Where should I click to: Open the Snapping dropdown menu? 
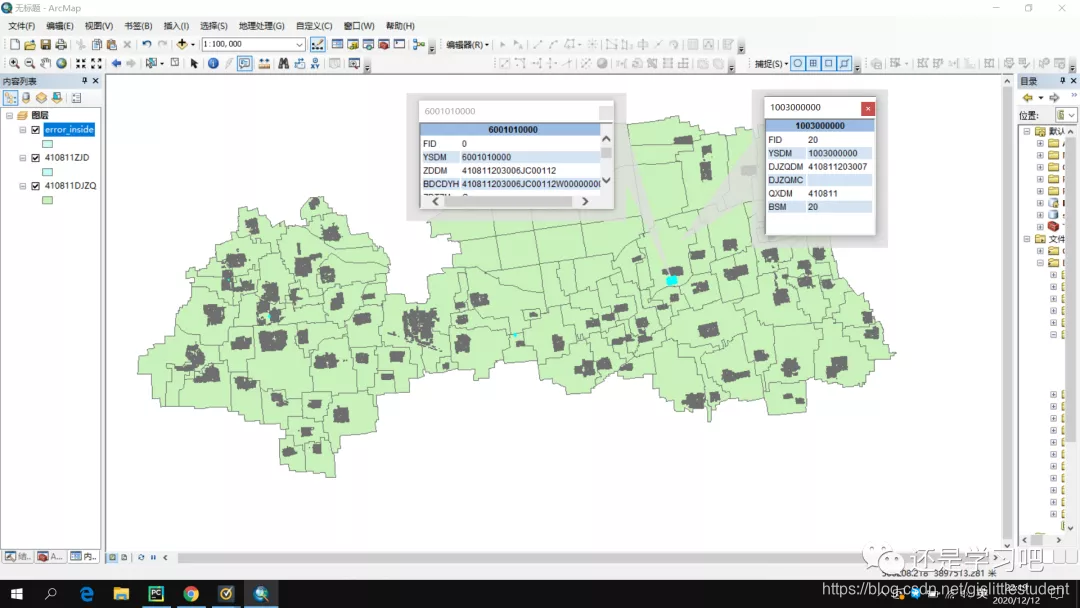771,63
